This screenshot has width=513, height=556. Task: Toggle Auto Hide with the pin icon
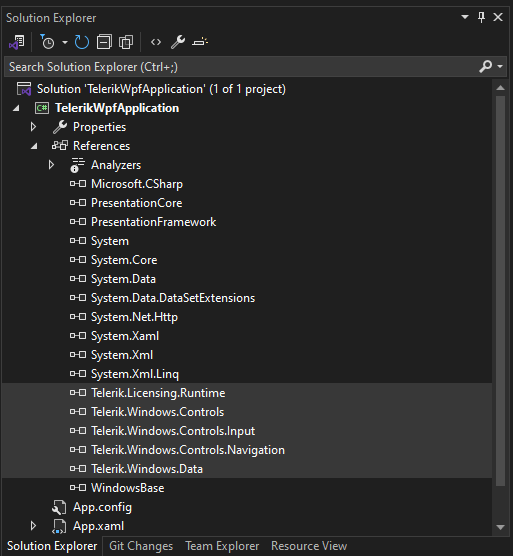(x=481, y=17)
